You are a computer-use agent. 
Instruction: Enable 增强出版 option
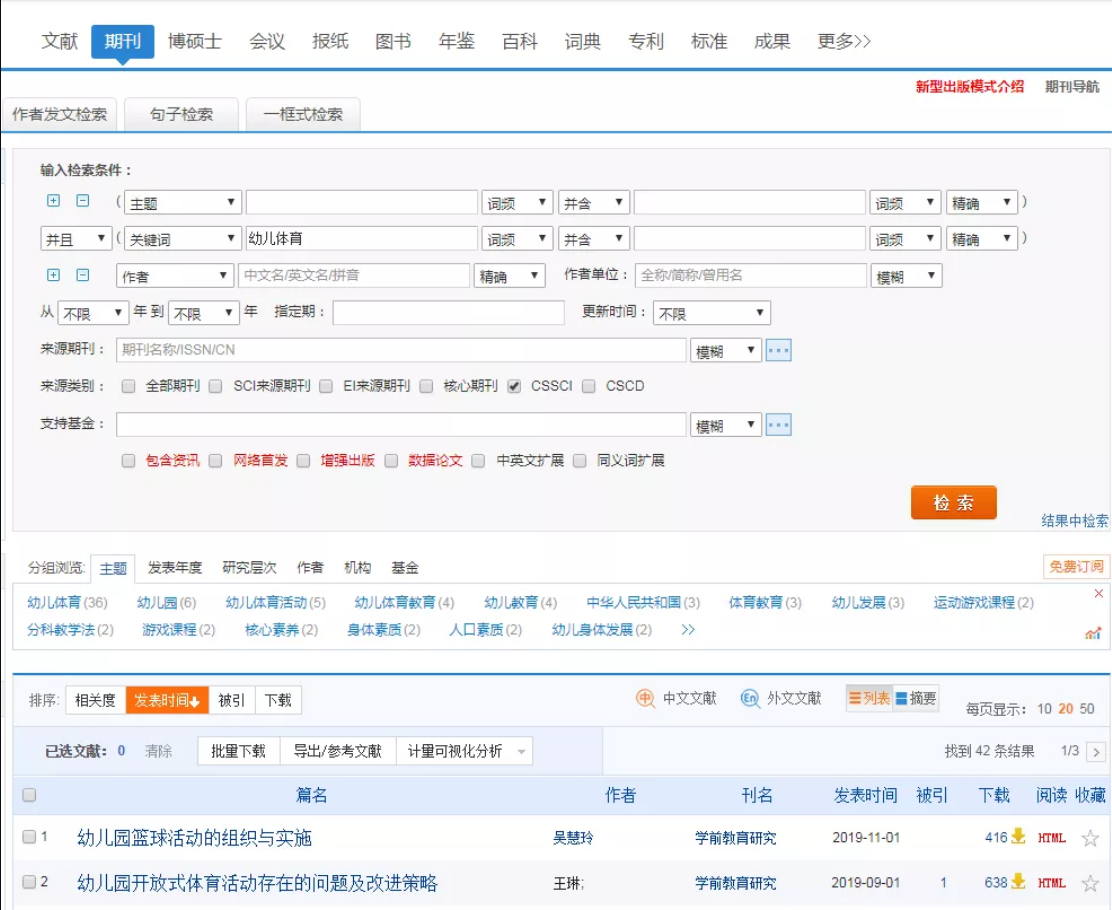click(304, 461)
